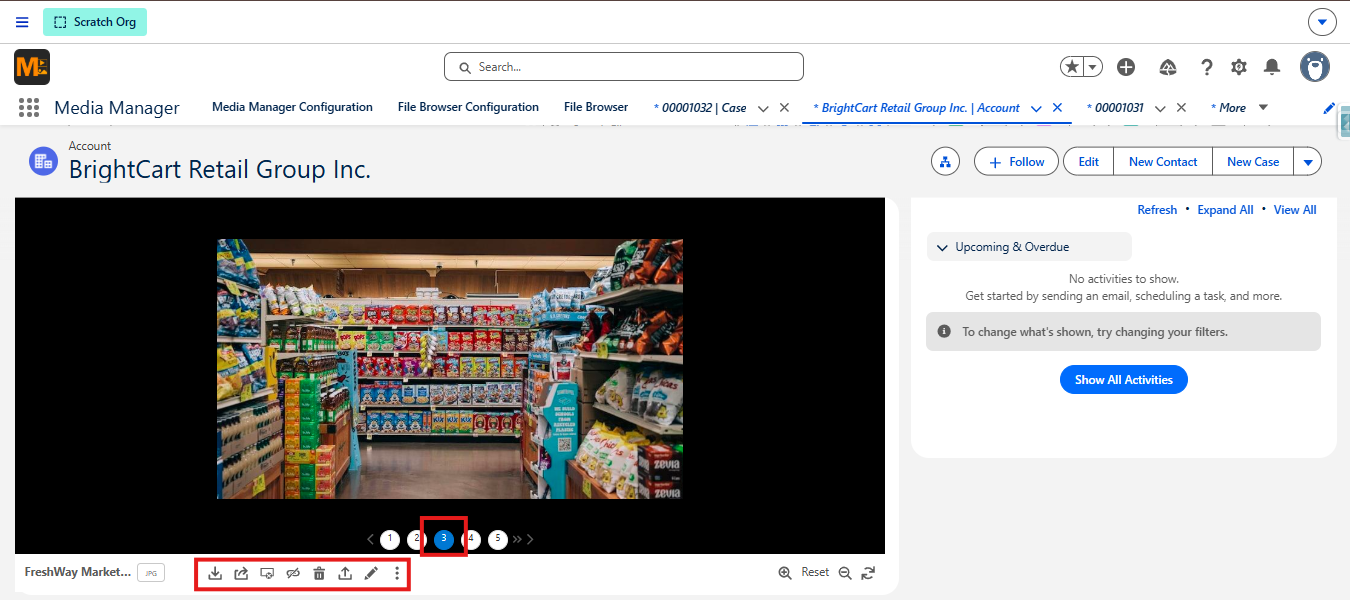Click the Expand All link
The width and height of the screenshot is (1350, 600).
pyautogui.click(x=1225, y=210)
